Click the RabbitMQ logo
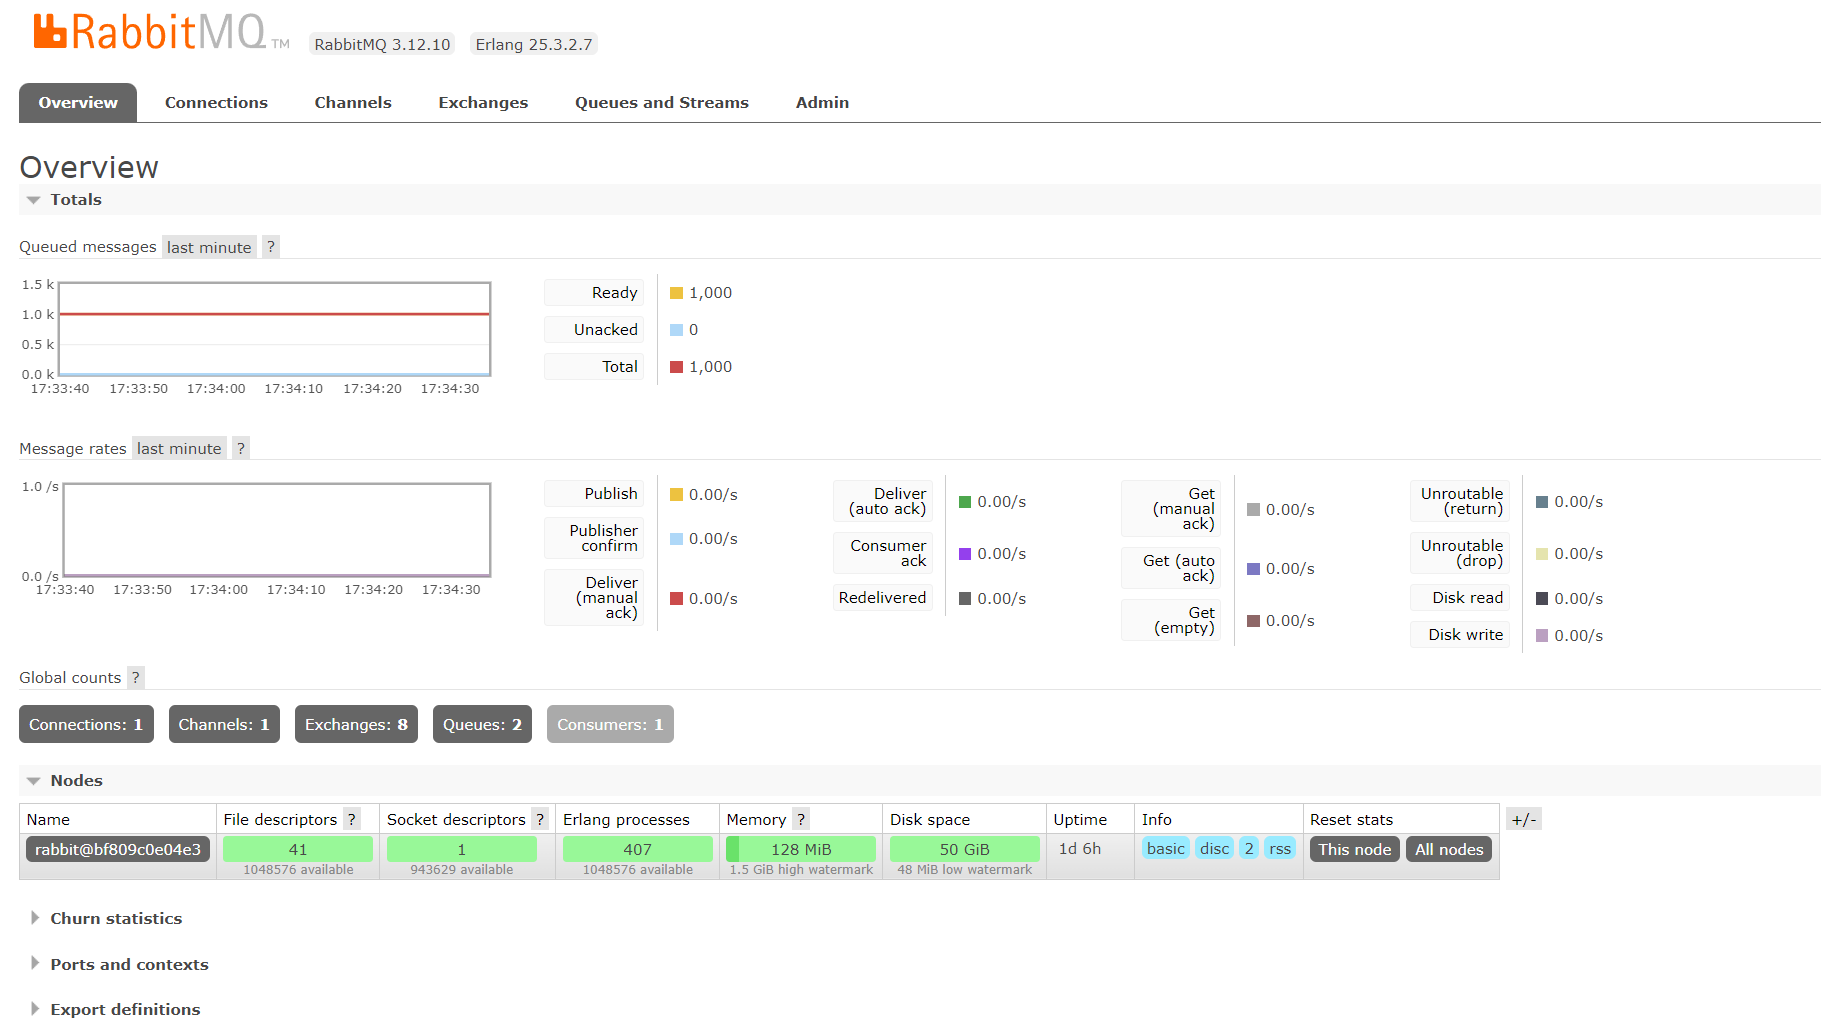 [x=160, y=32]
